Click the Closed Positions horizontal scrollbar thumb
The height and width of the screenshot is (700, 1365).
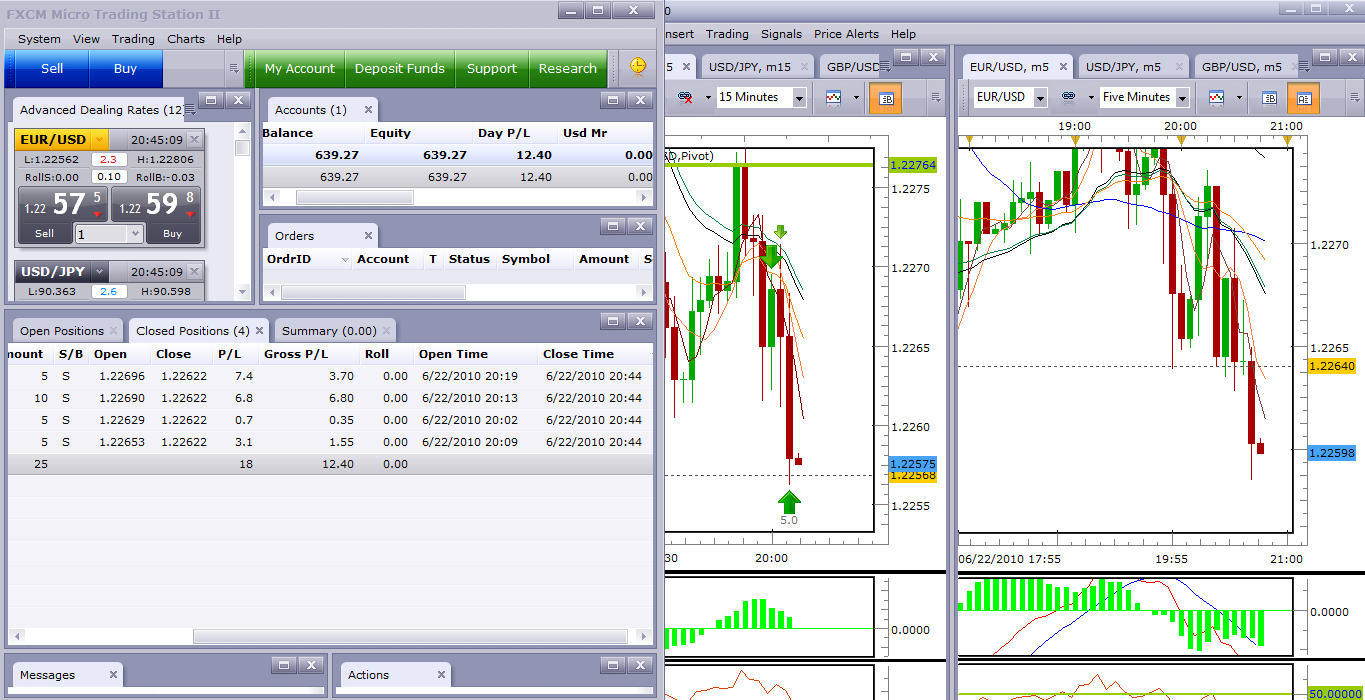point(412,636)
